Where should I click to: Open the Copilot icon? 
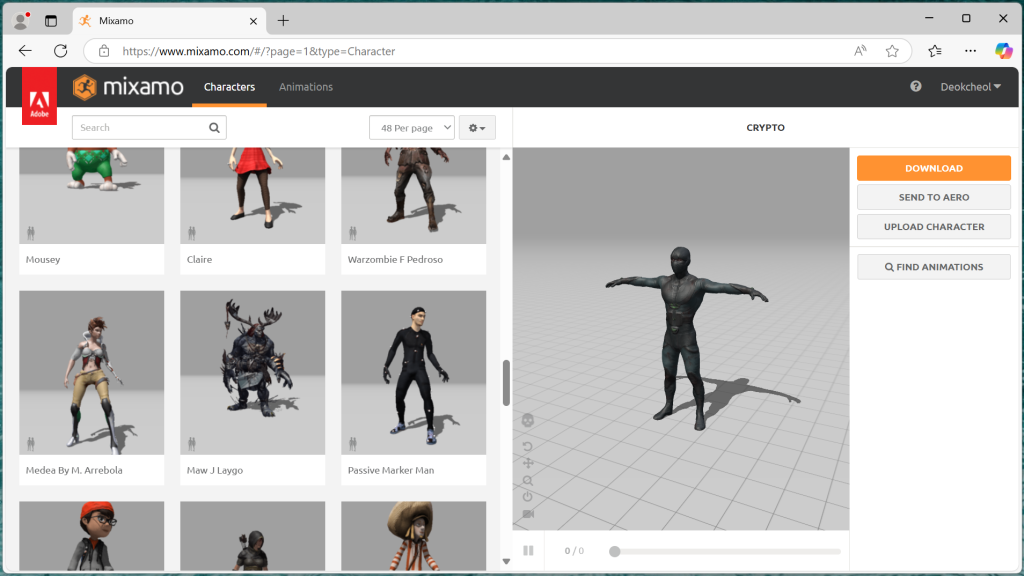pos(1004,51)
